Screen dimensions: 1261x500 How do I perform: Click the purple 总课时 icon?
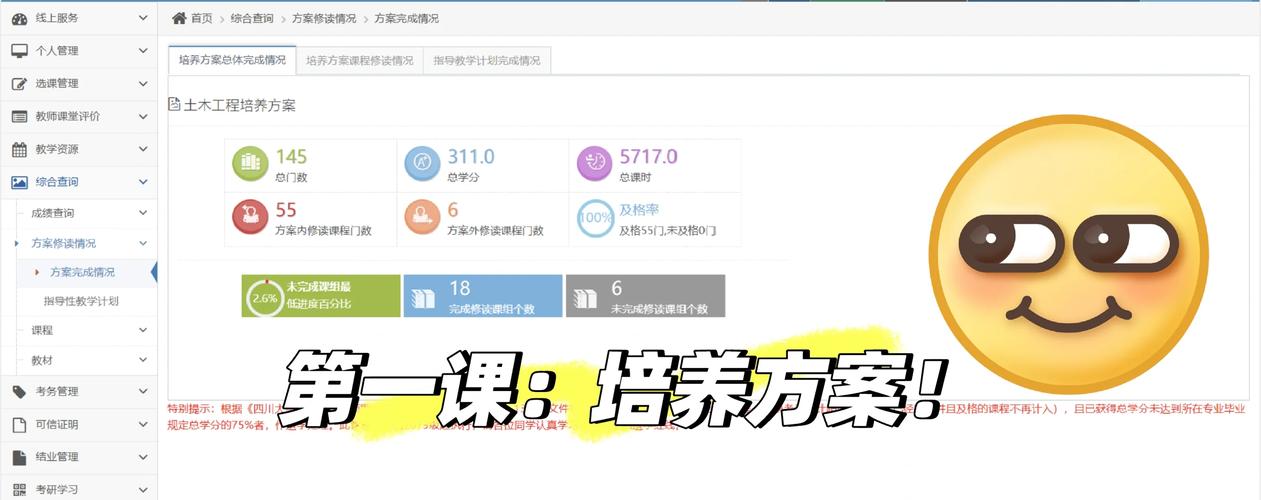pyautogui.click(x=594, y=165)
